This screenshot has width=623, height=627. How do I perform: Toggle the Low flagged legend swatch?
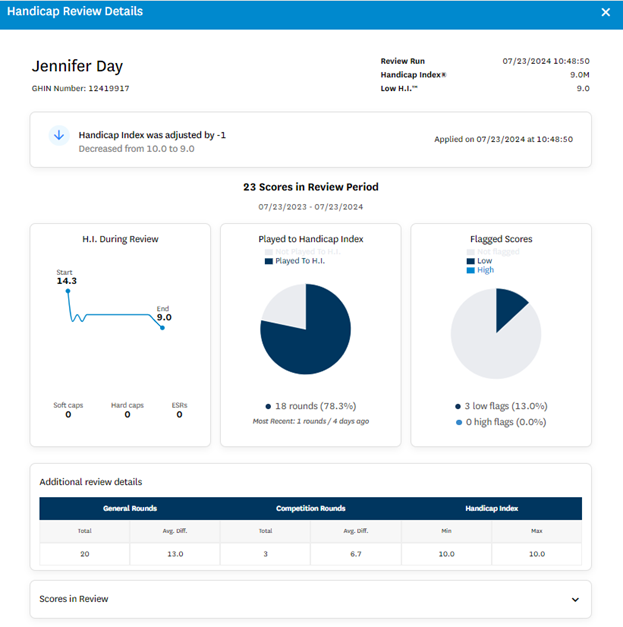pos(470,261)
